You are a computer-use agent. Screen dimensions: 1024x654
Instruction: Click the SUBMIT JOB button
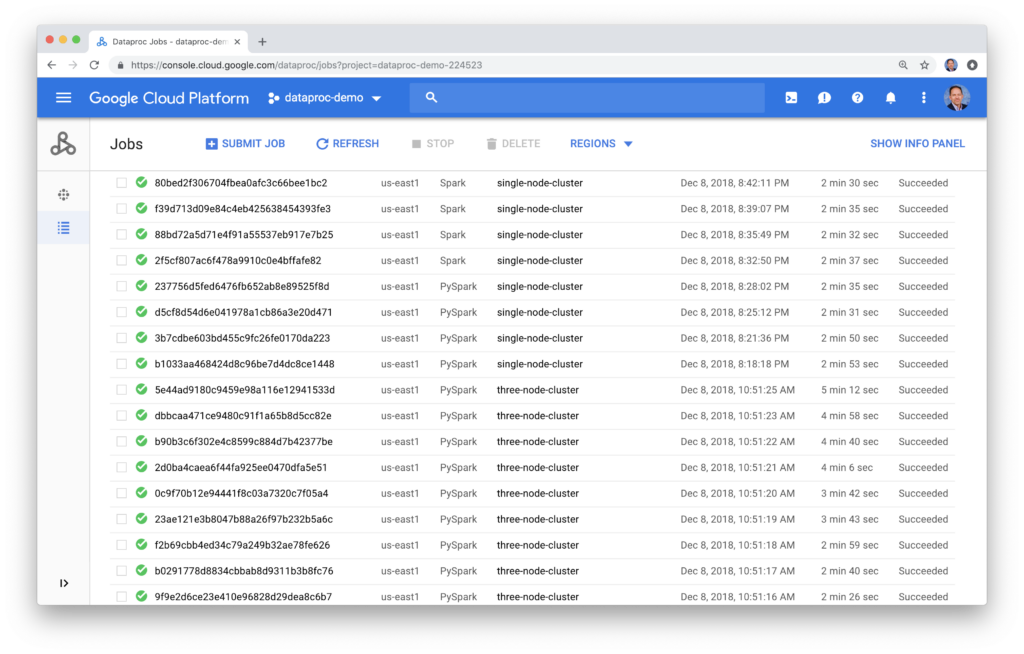coord(246,144)
